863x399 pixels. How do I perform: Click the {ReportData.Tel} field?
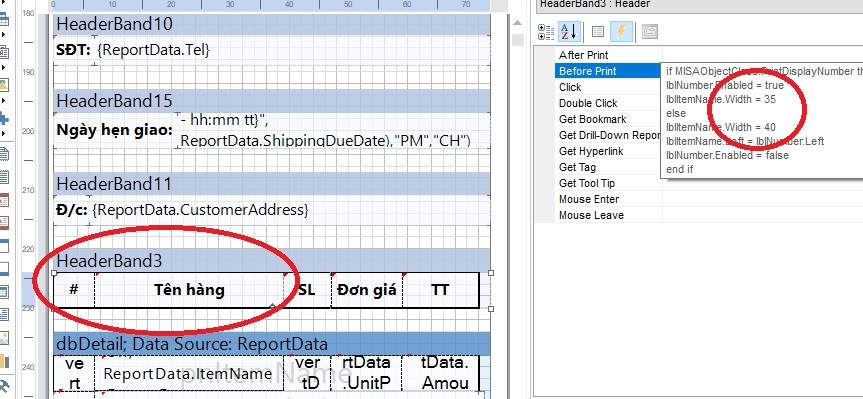[154, 50]
